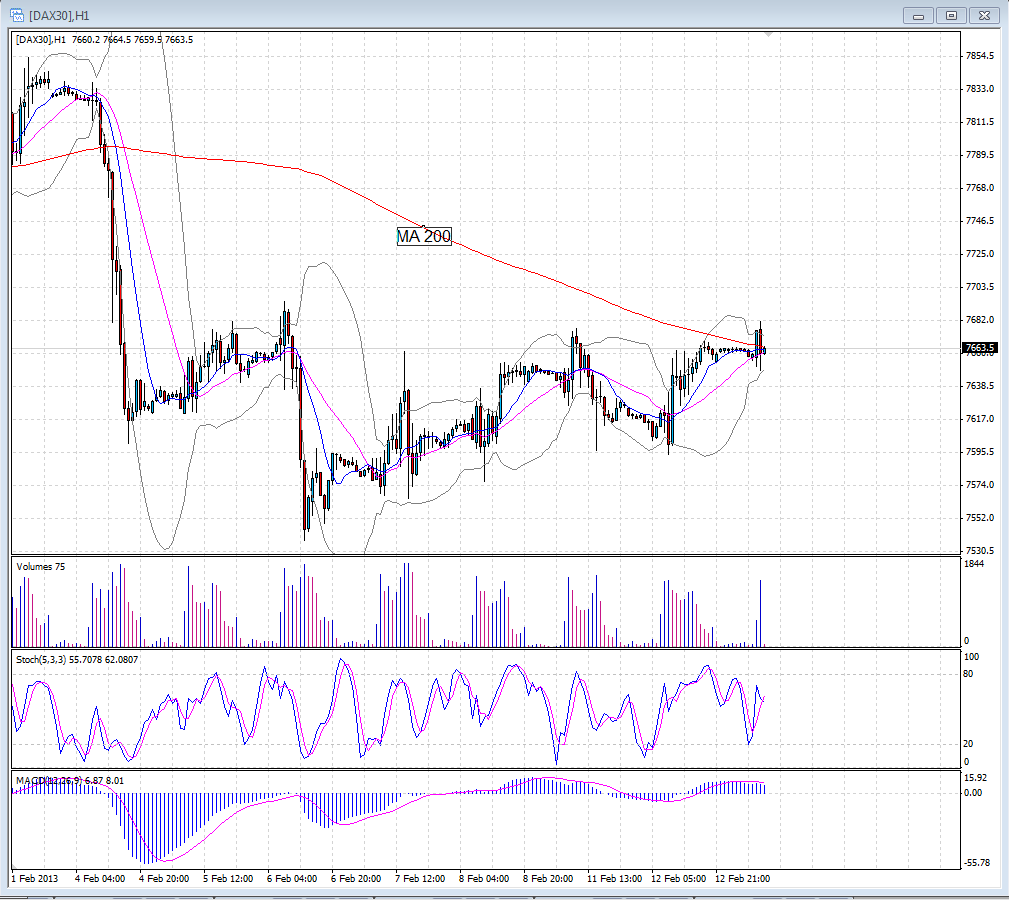Click the Volumes 75 indicator label

(41, 567)
